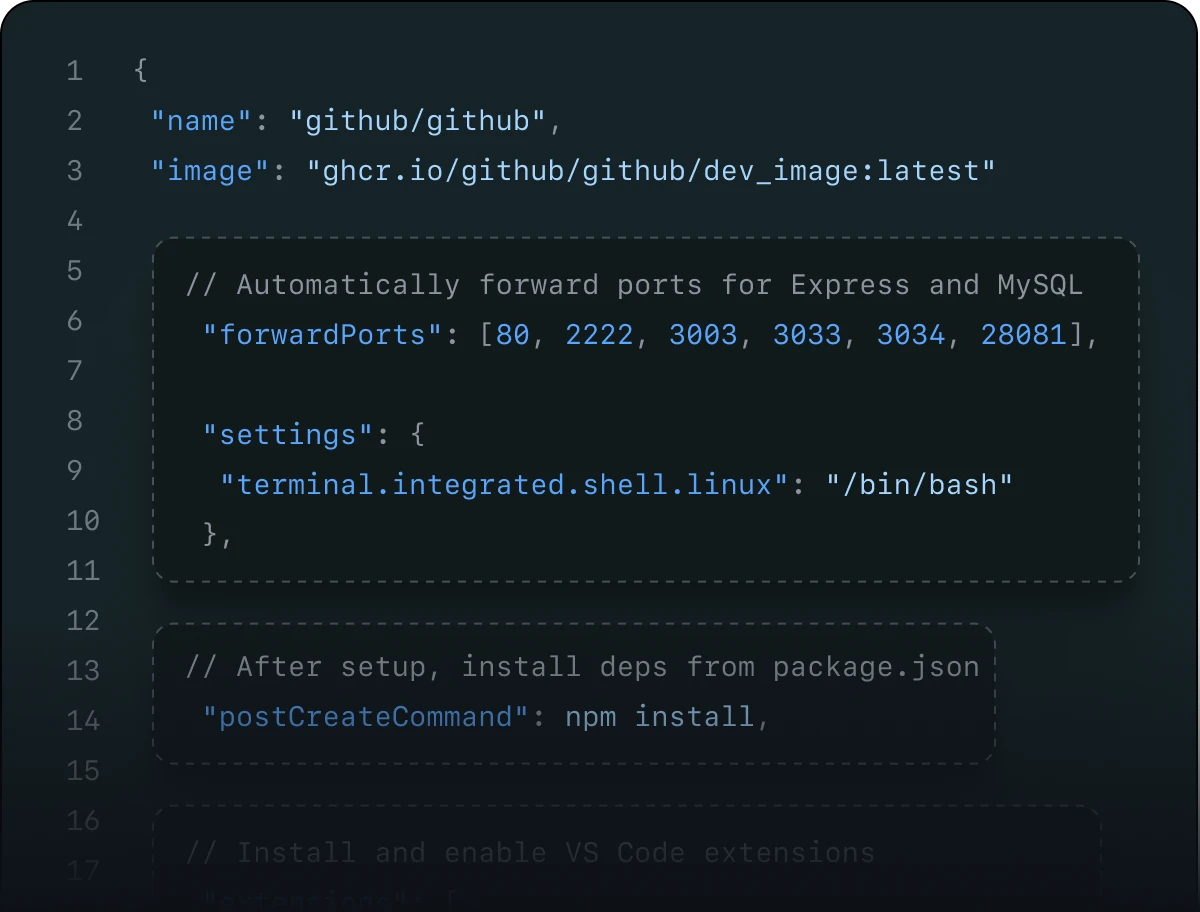Click port 28081 in the ports array
Image resolution: width=1200 pixels, height=912 pixels.
point(1023,334)
